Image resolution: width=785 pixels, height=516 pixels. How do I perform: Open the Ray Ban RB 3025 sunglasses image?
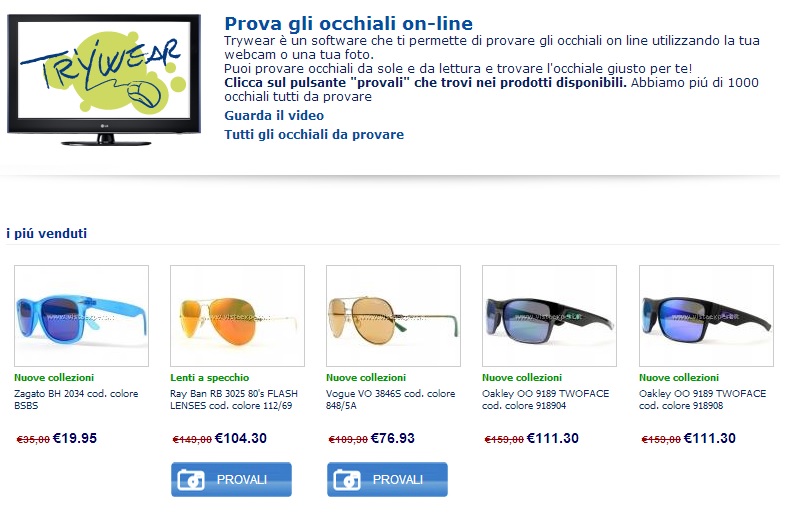click(237, 315)
